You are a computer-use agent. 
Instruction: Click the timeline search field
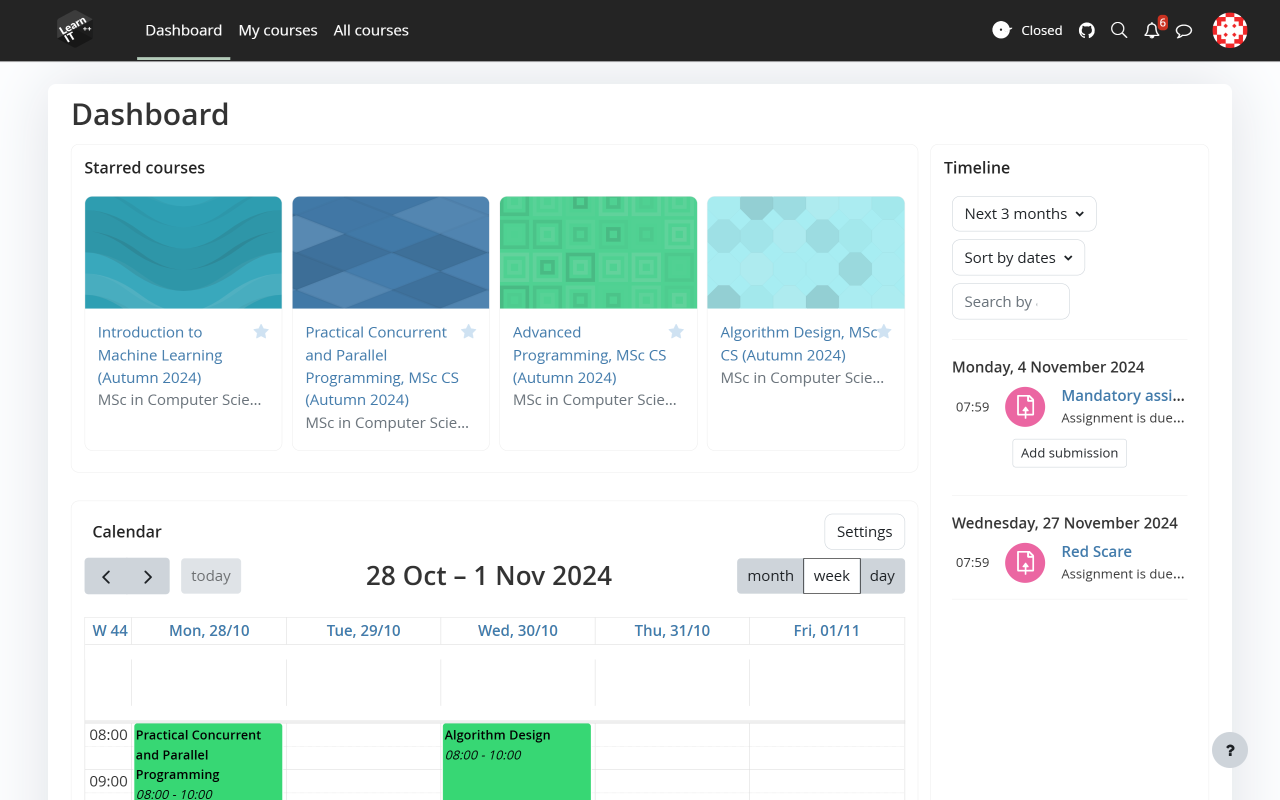[x=1011, y=302]
